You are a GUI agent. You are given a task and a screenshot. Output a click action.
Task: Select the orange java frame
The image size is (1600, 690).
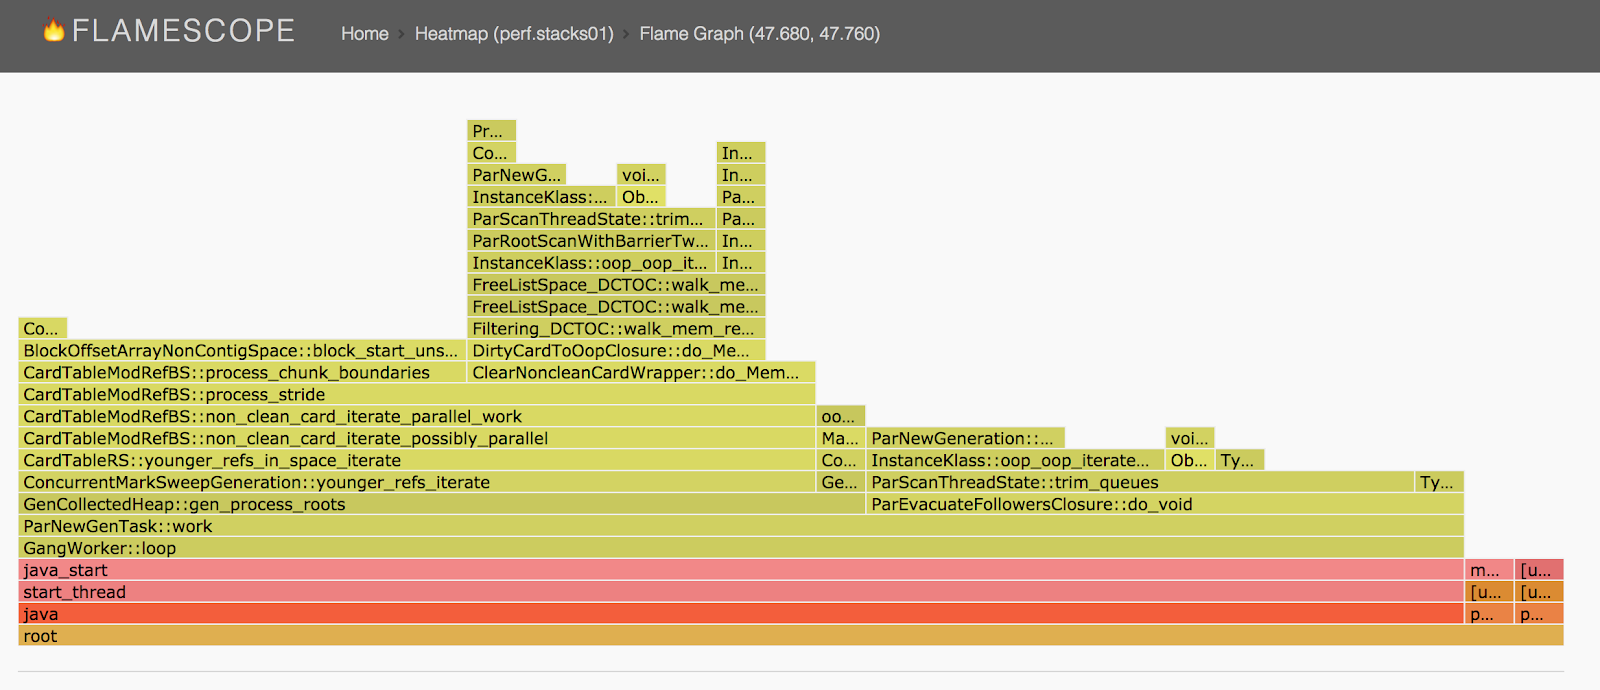coord(740,614)
